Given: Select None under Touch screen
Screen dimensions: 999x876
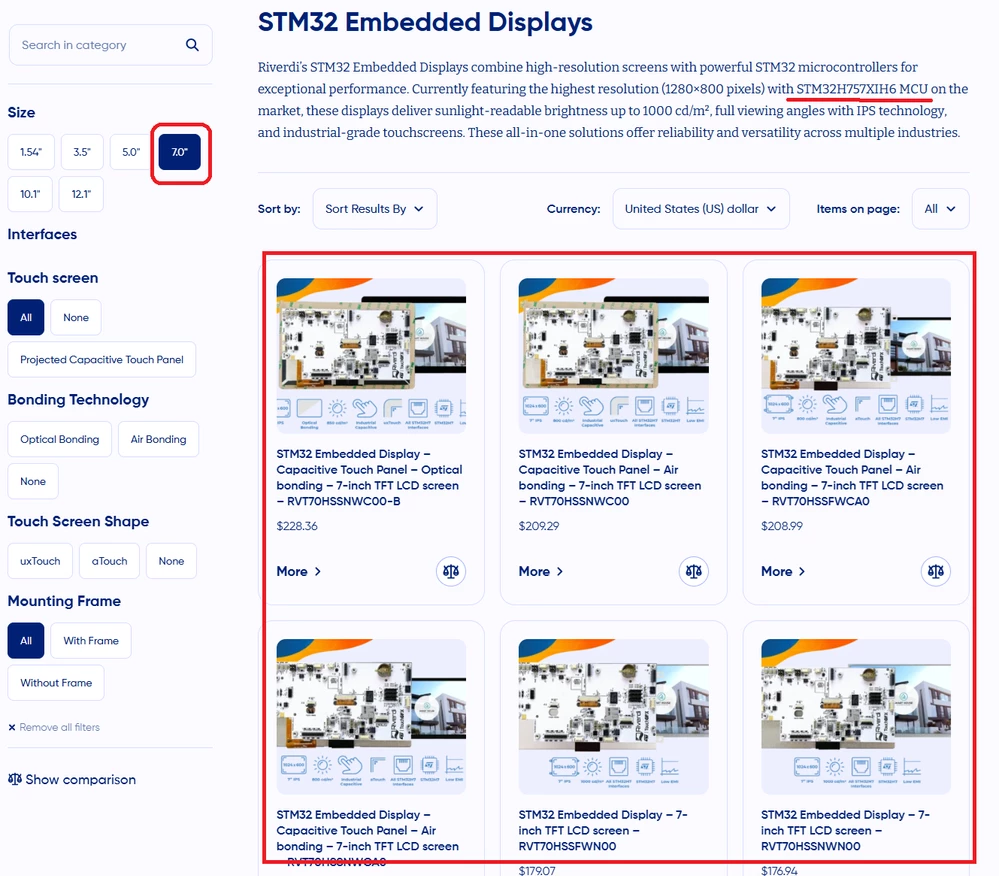Looking at the screenshot, I should coord(76,317).
